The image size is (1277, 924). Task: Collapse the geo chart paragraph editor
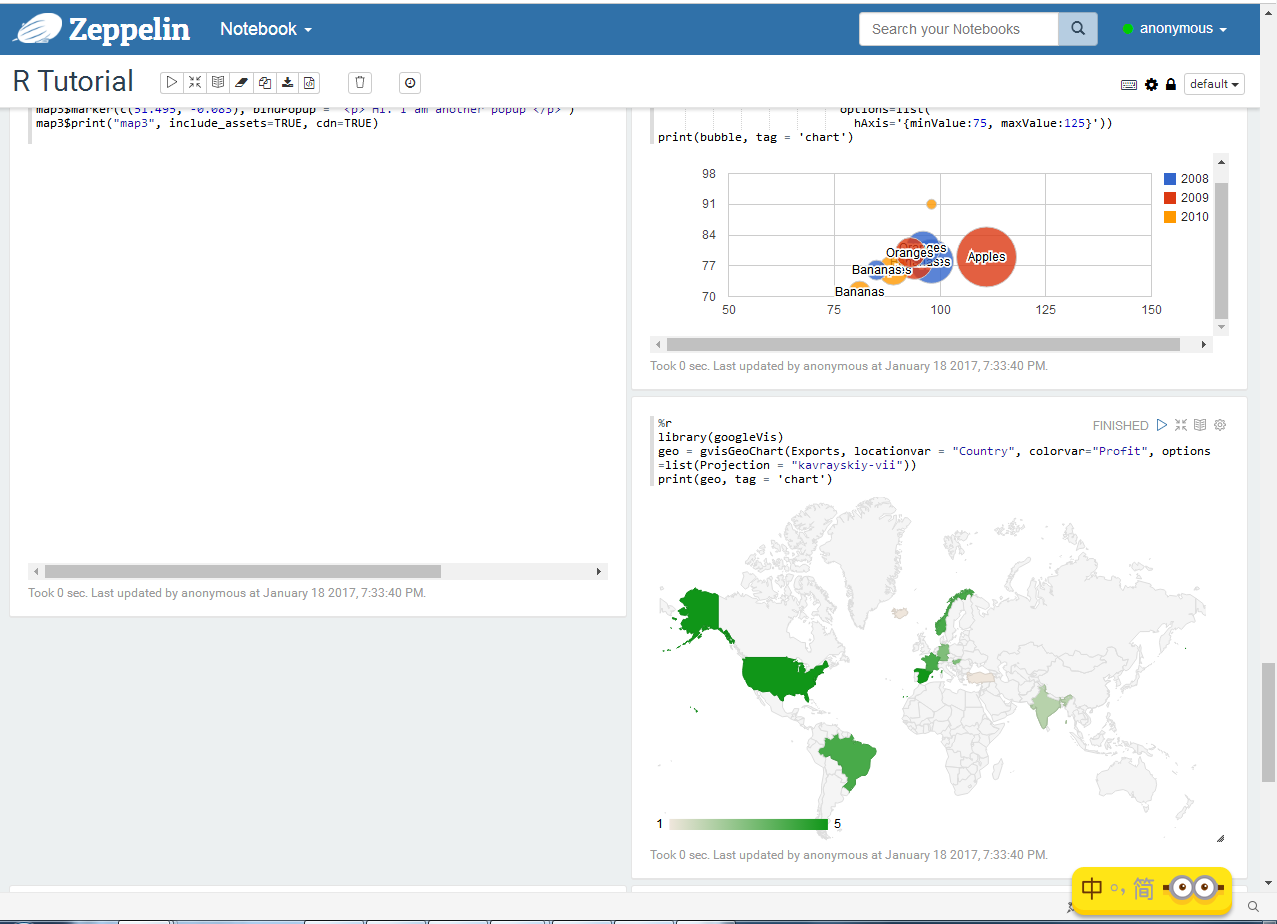(x=1181, y=425)
